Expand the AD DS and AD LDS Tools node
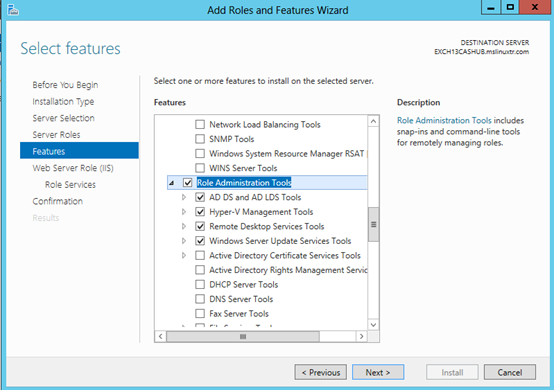The height and width of the screenshot is (390, 554). [x=184, y=197]
